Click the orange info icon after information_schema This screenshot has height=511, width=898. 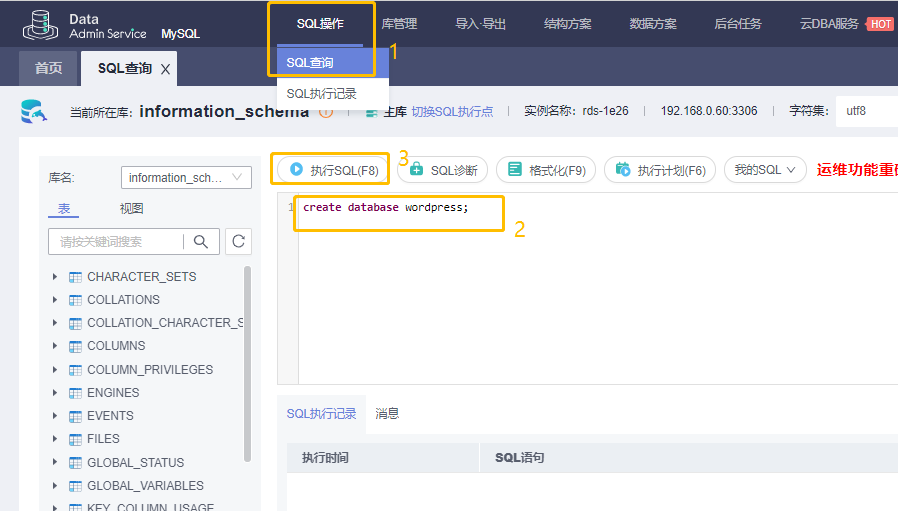326,112
